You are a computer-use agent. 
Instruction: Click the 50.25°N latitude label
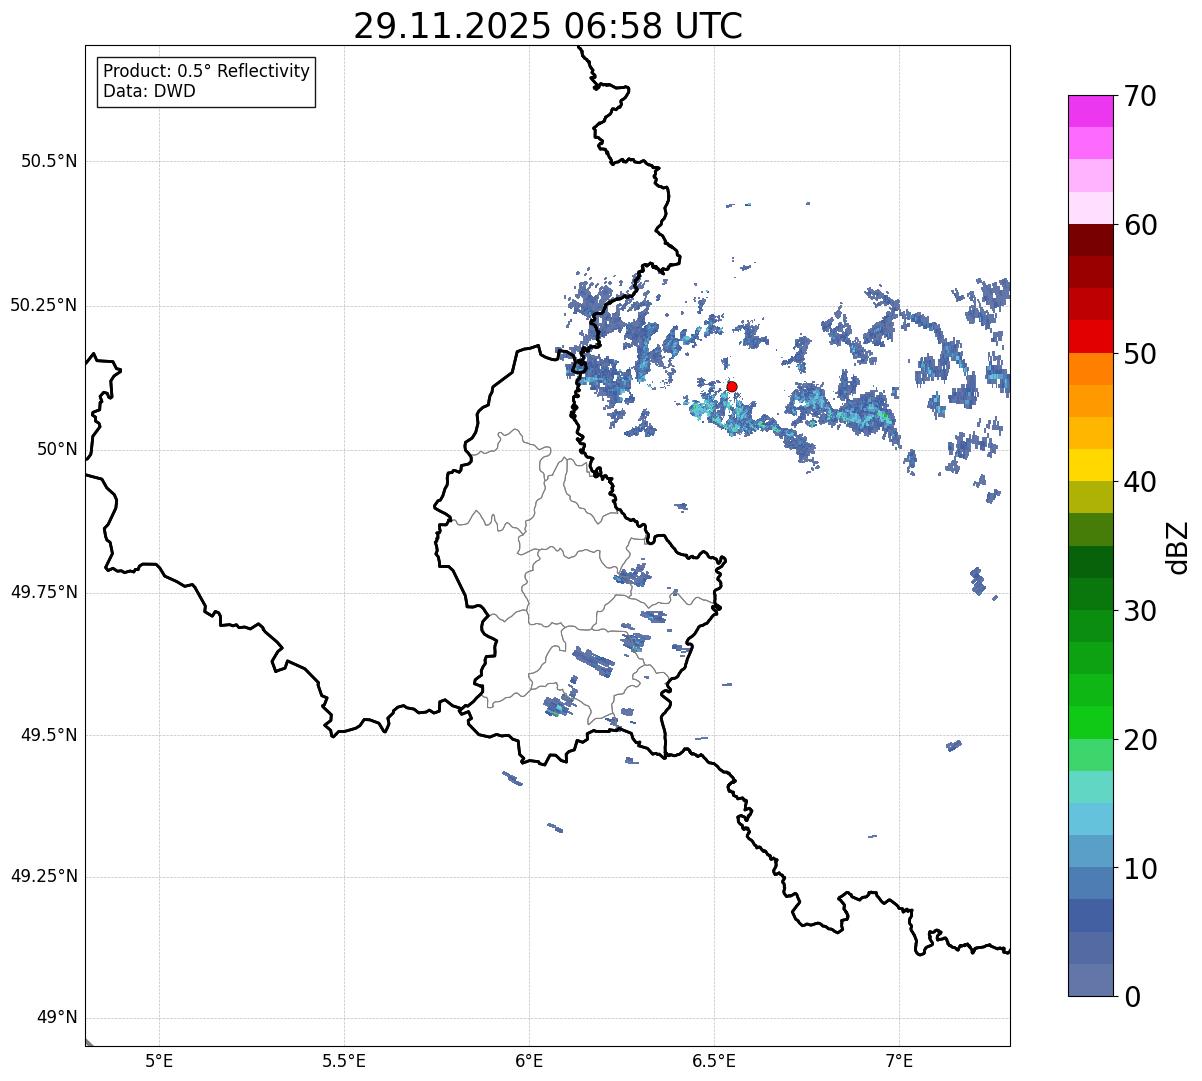(44, 305)
